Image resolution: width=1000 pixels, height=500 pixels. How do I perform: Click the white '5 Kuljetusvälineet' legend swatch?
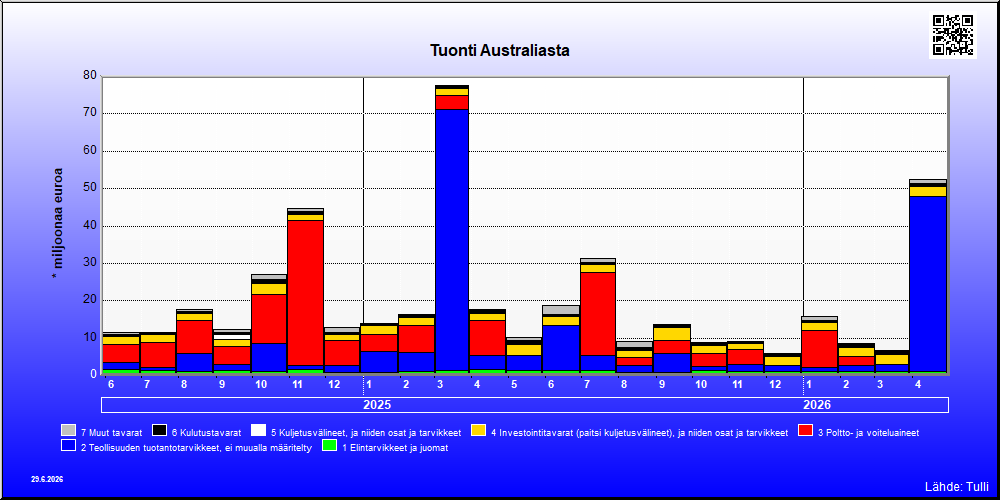pos(258,431)
